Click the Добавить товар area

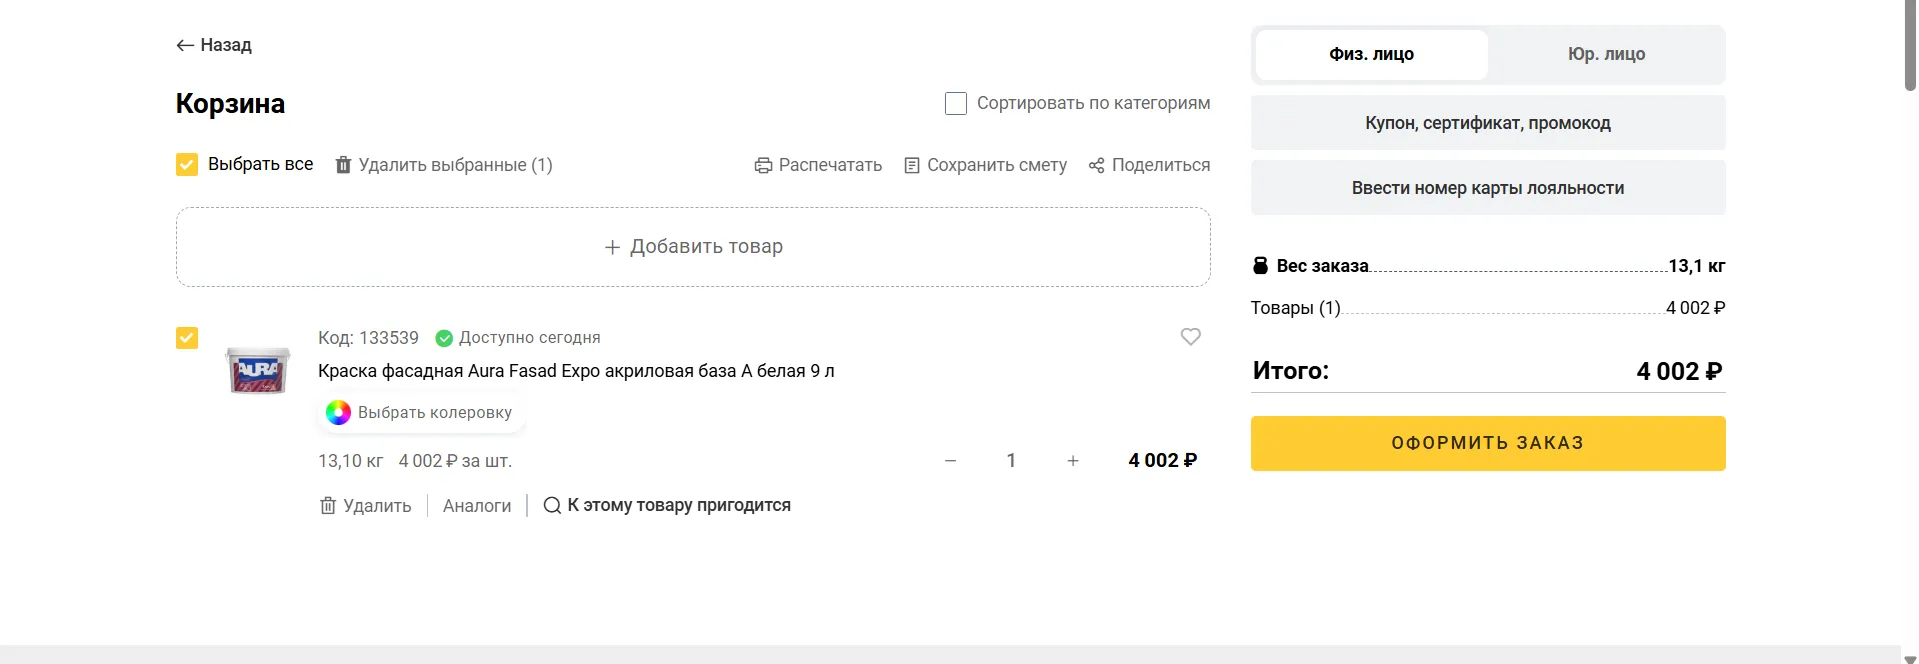pyautogui.click(x=693, y=247)
